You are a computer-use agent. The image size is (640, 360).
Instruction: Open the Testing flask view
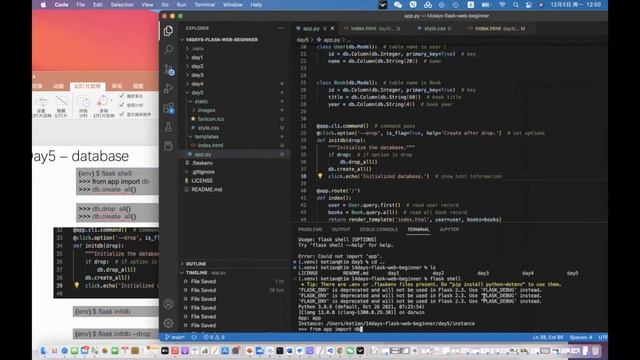[169, 127]
